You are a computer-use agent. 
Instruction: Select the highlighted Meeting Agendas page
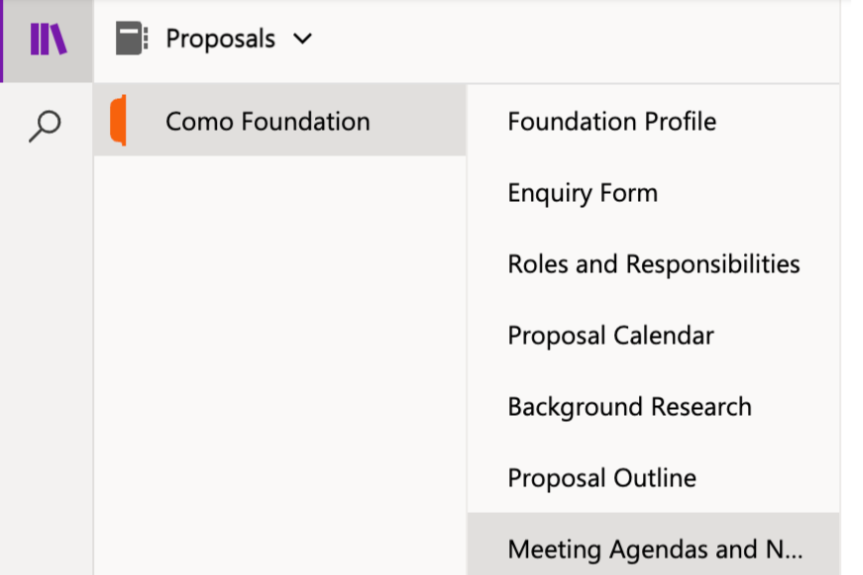pyautogui.click(x=655, y=549)
